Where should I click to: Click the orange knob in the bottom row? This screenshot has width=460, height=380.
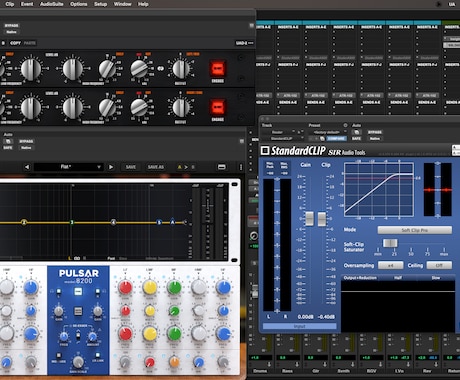click(174, 362)
